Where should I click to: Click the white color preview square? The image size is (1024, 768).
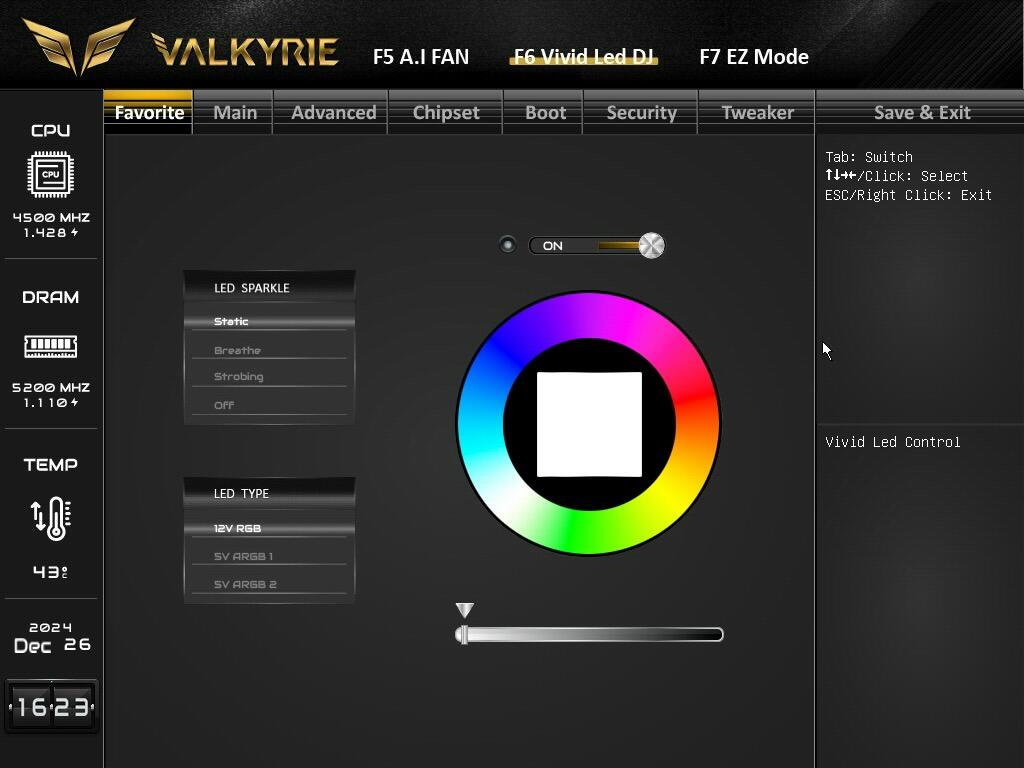click(x=589, y=424)
